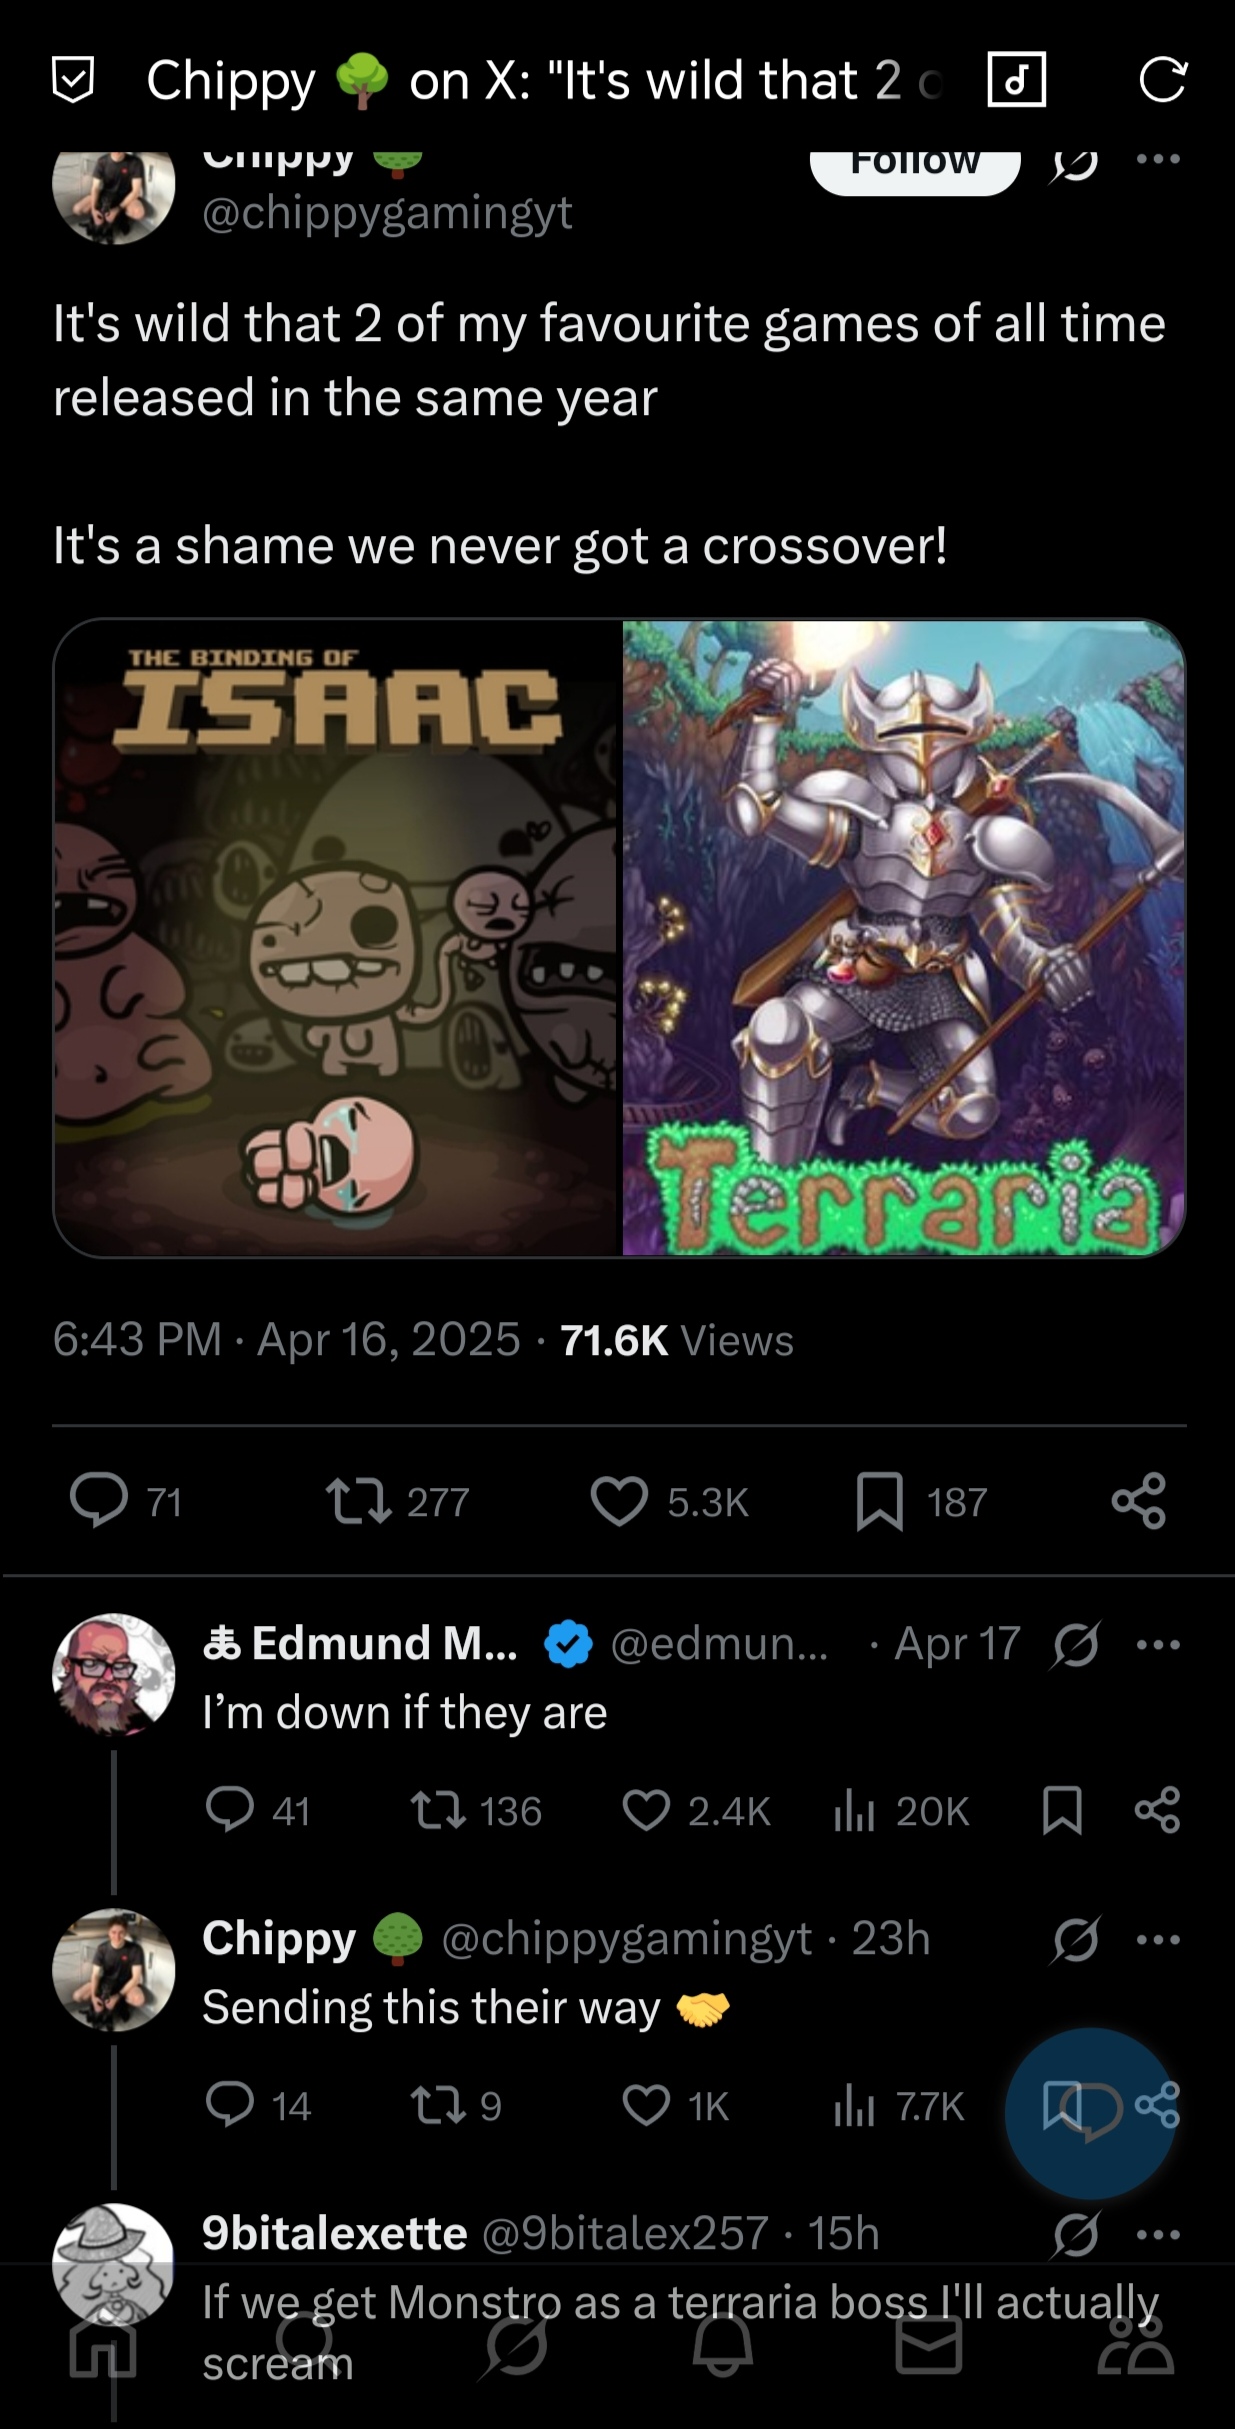Share the main post
Image resolution: width=1235 pixels, height=2429 pixels.
pos(1138,1501)
